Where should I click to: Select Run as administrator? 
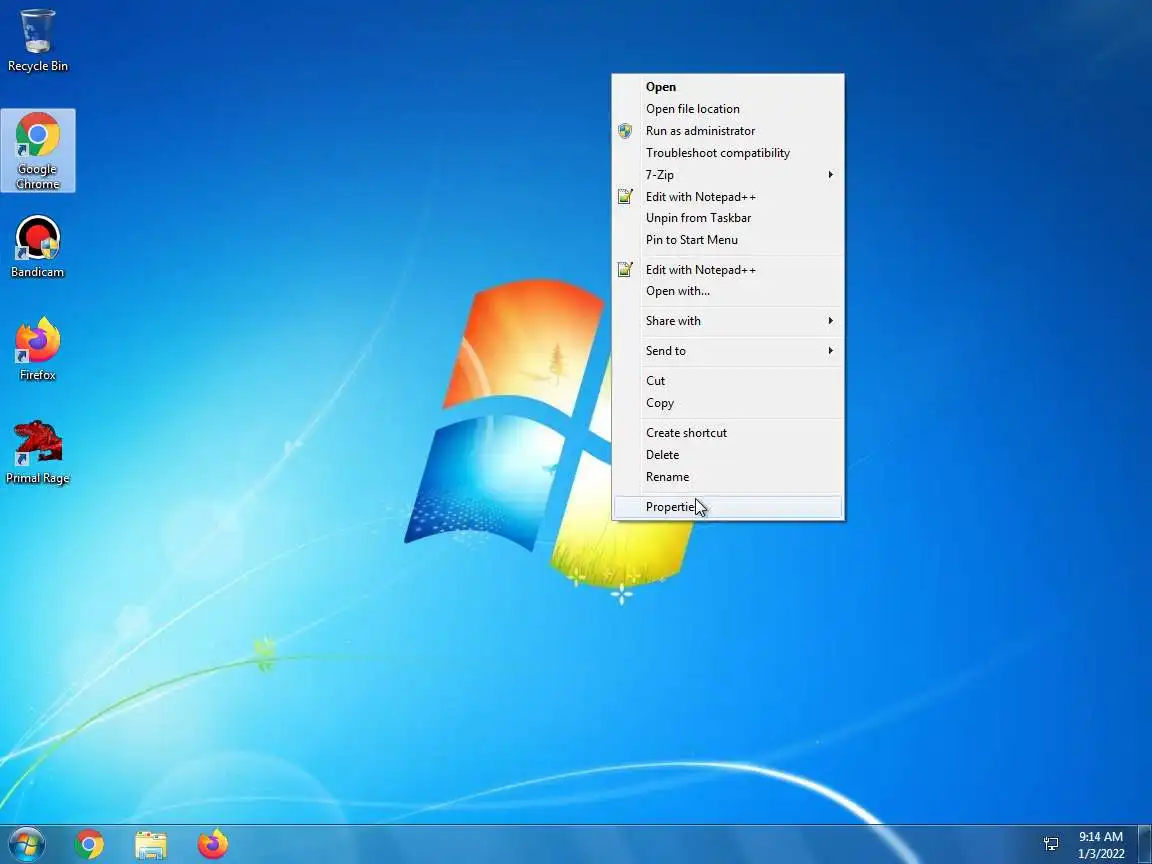727,131
